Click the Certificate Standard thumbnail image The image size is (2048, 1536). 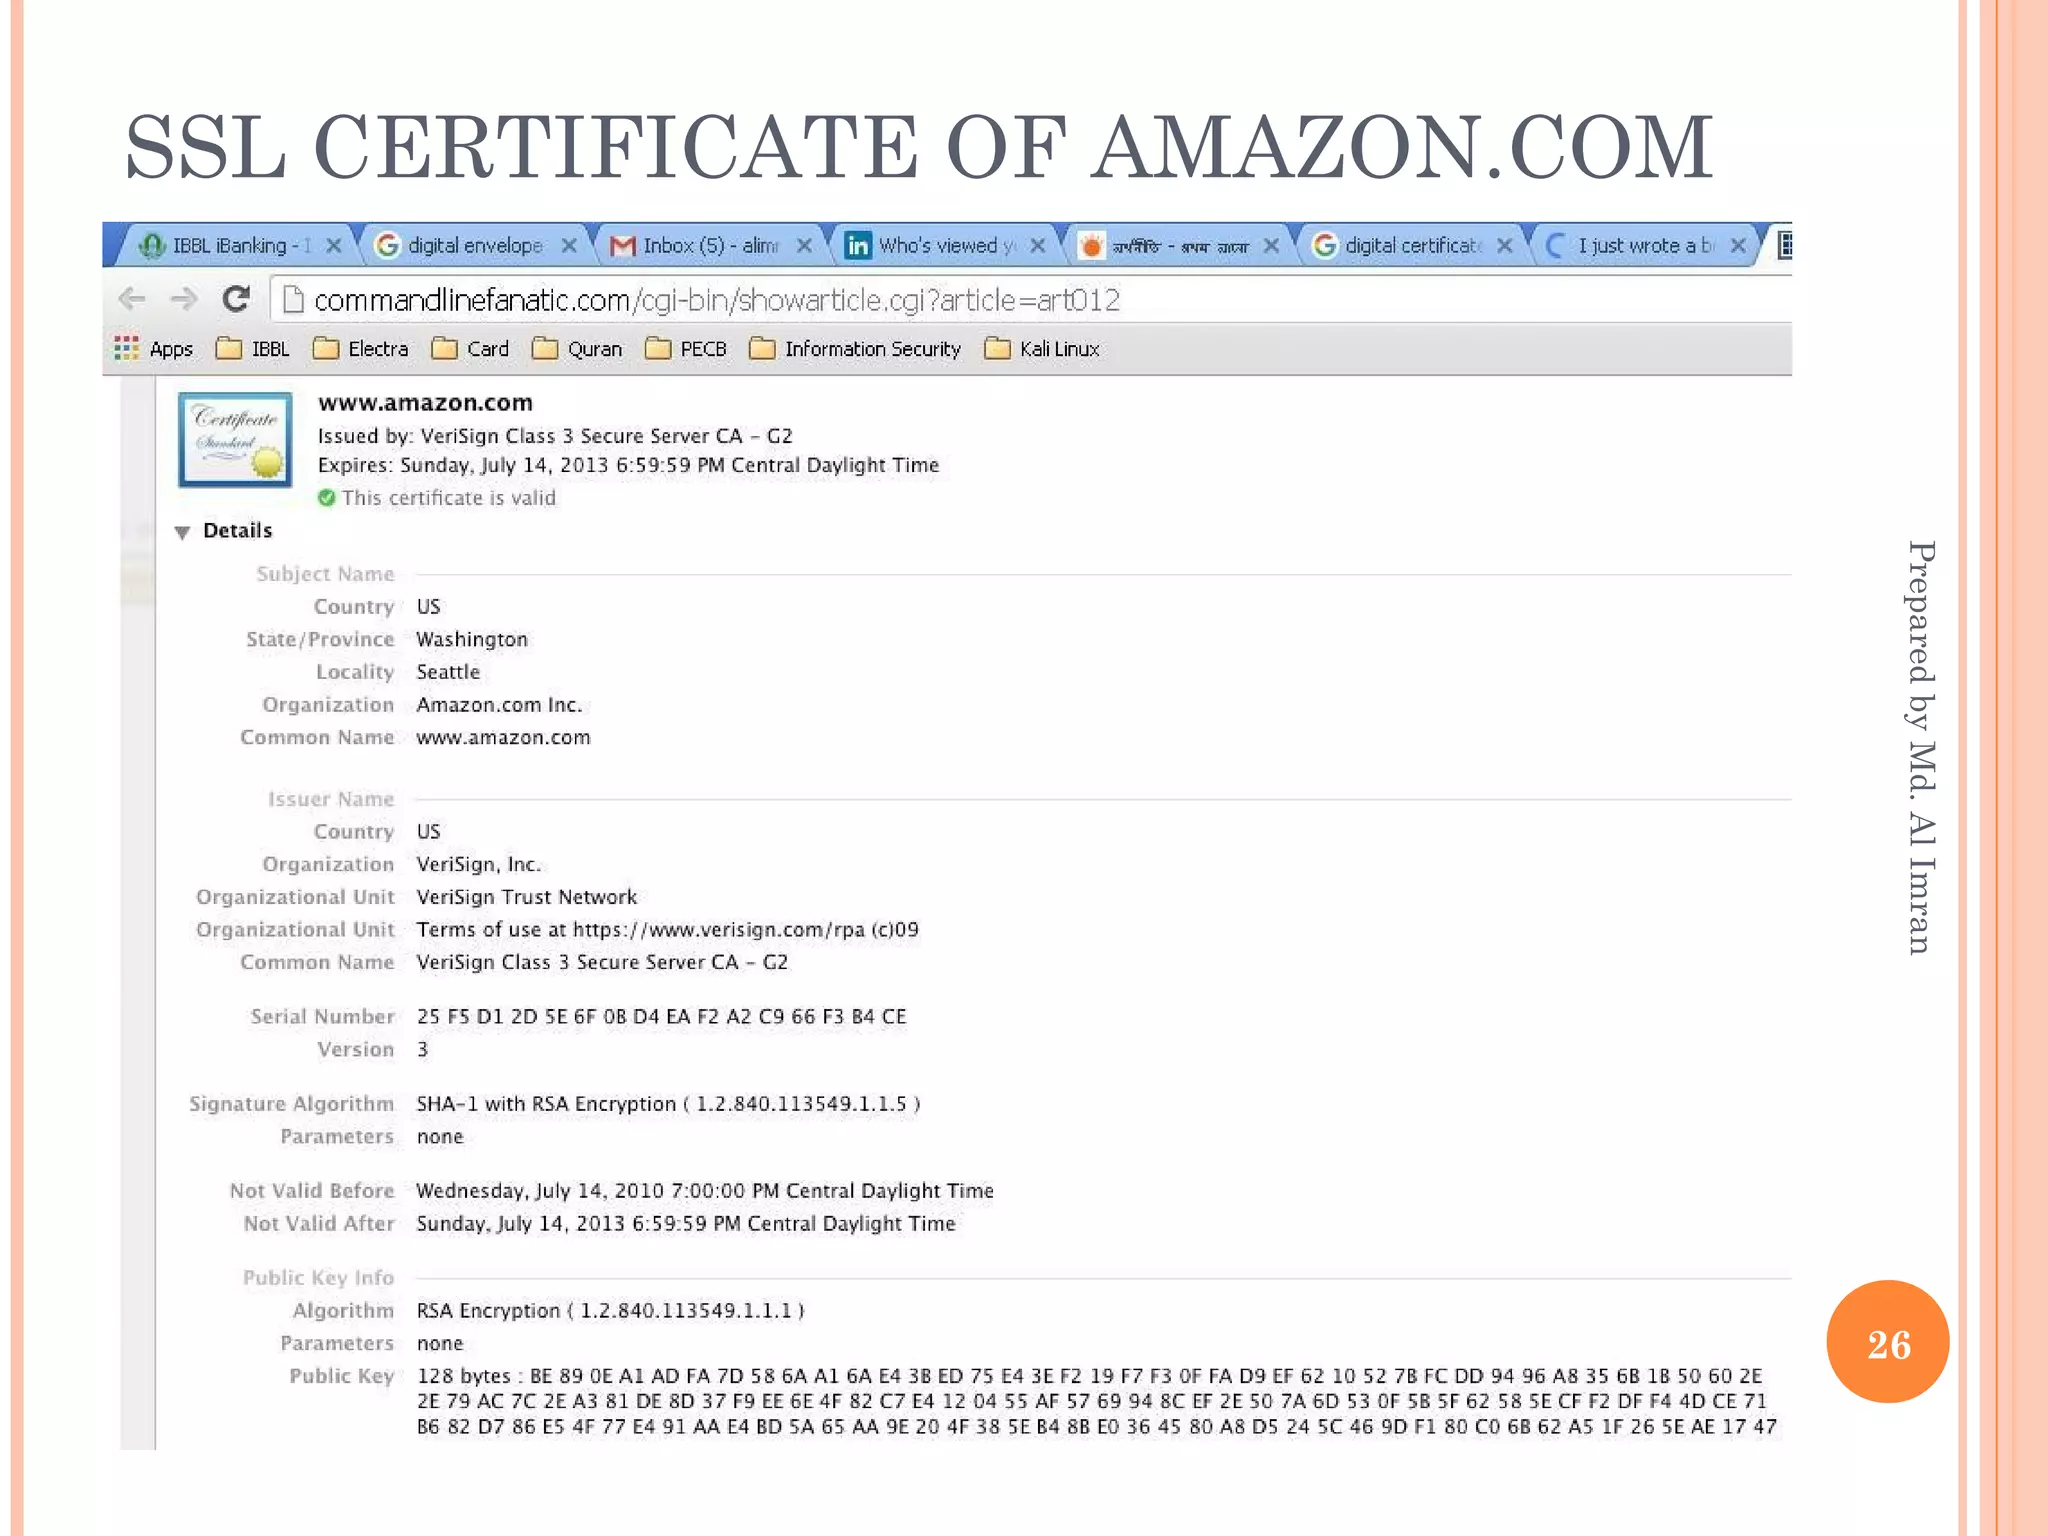click(235, 440)
